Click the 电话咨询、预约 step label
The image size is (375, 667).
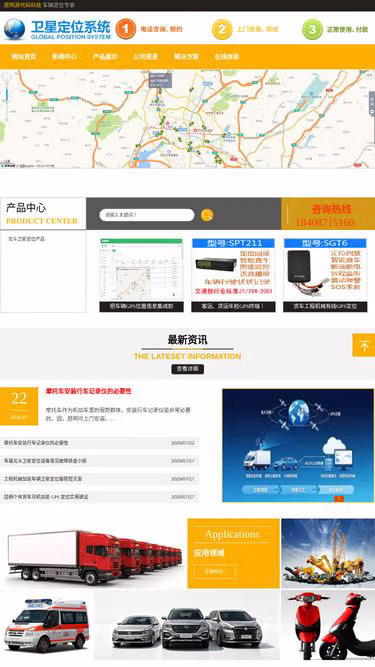pyautogui.click(x=161, y=29)
